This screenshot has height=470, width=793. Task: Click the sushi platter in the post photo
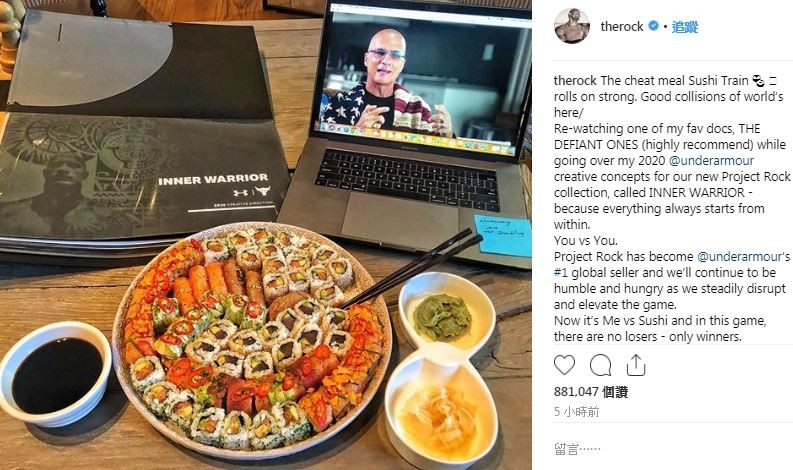pos(251,341)
